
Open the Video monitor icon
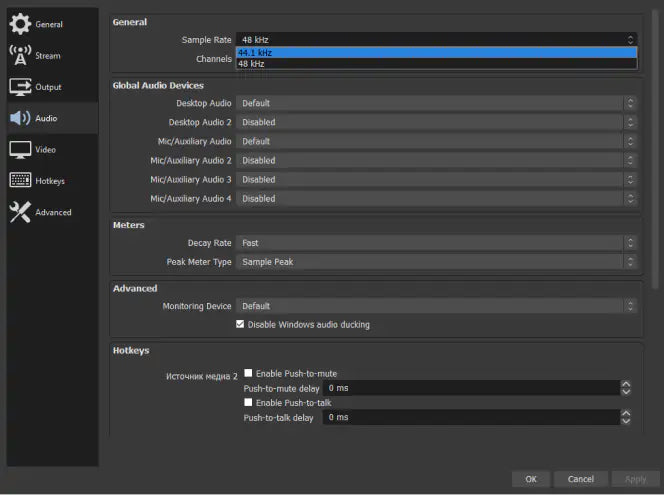click(20, 149)
